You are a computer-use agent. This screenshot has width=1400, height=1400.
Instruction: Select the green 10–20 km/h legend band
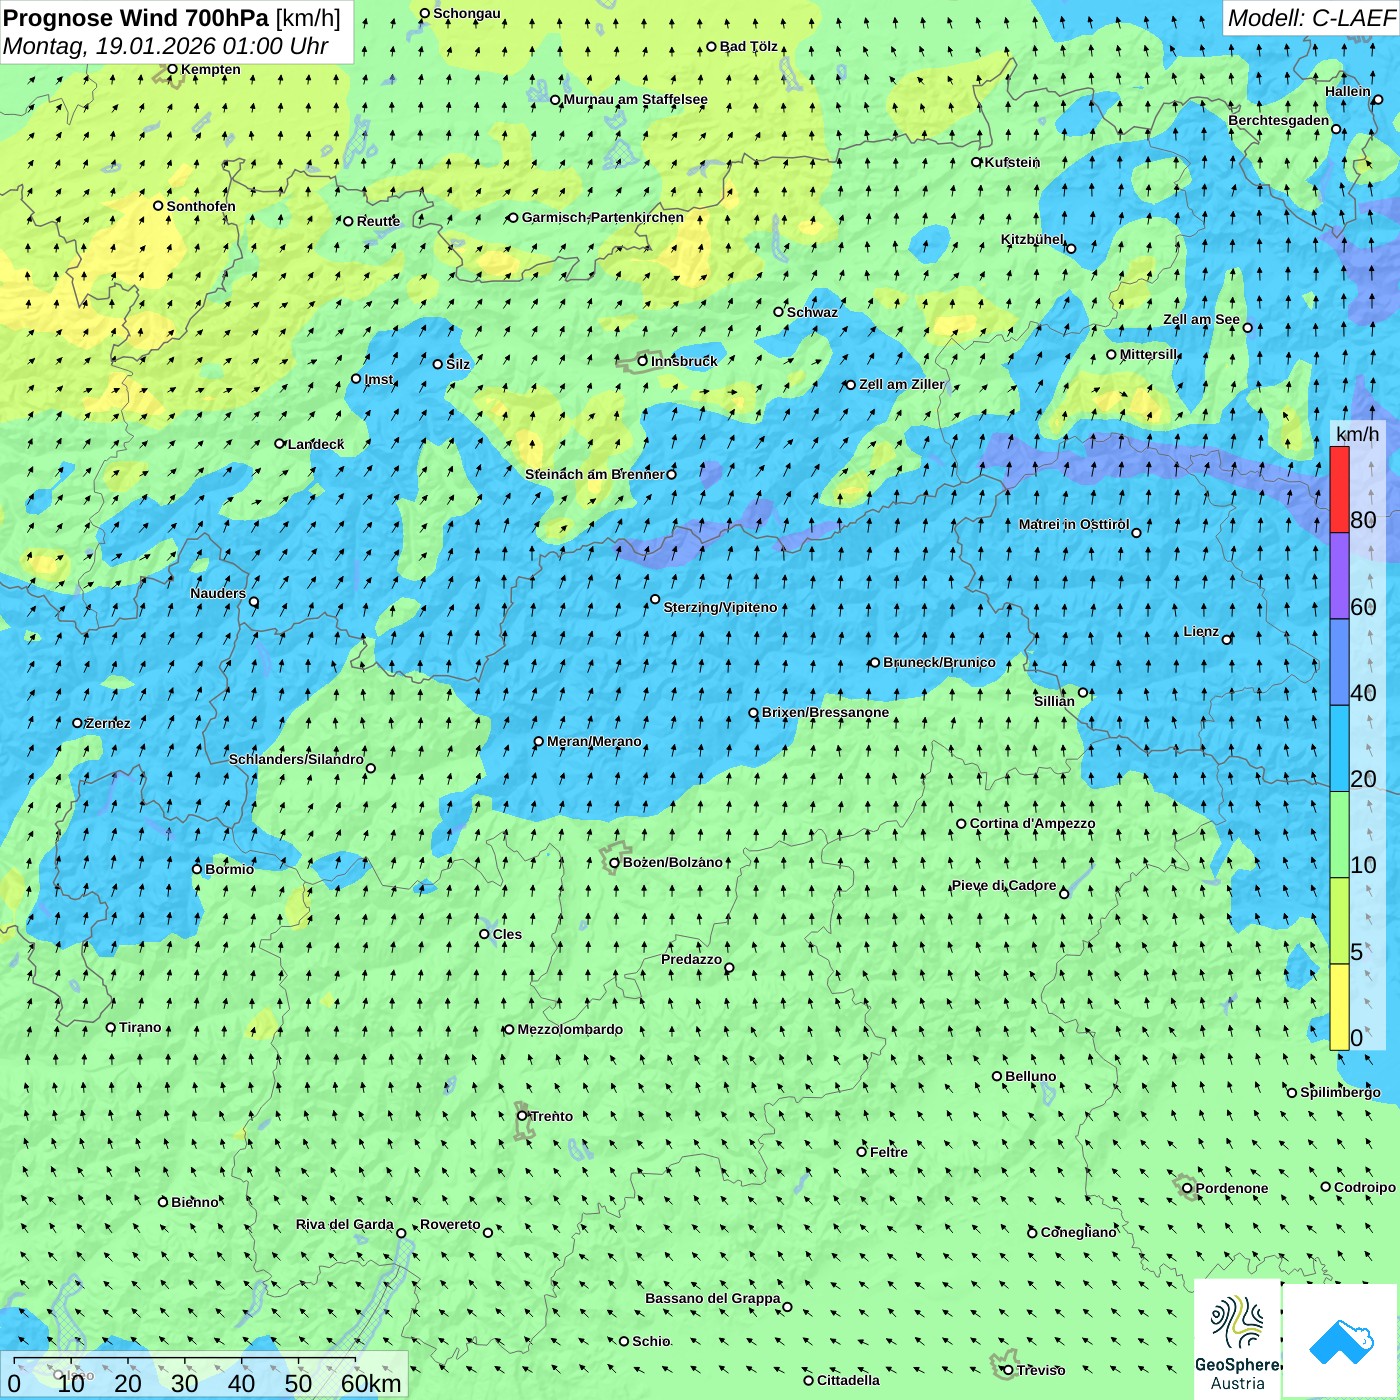(x=1339, y=835)
